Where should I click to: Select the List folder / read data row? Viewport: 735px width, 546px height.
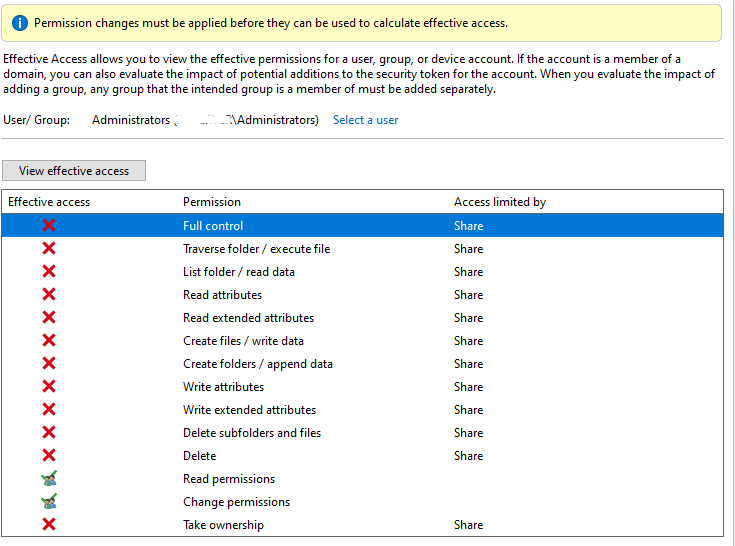[x=239, y=272]
